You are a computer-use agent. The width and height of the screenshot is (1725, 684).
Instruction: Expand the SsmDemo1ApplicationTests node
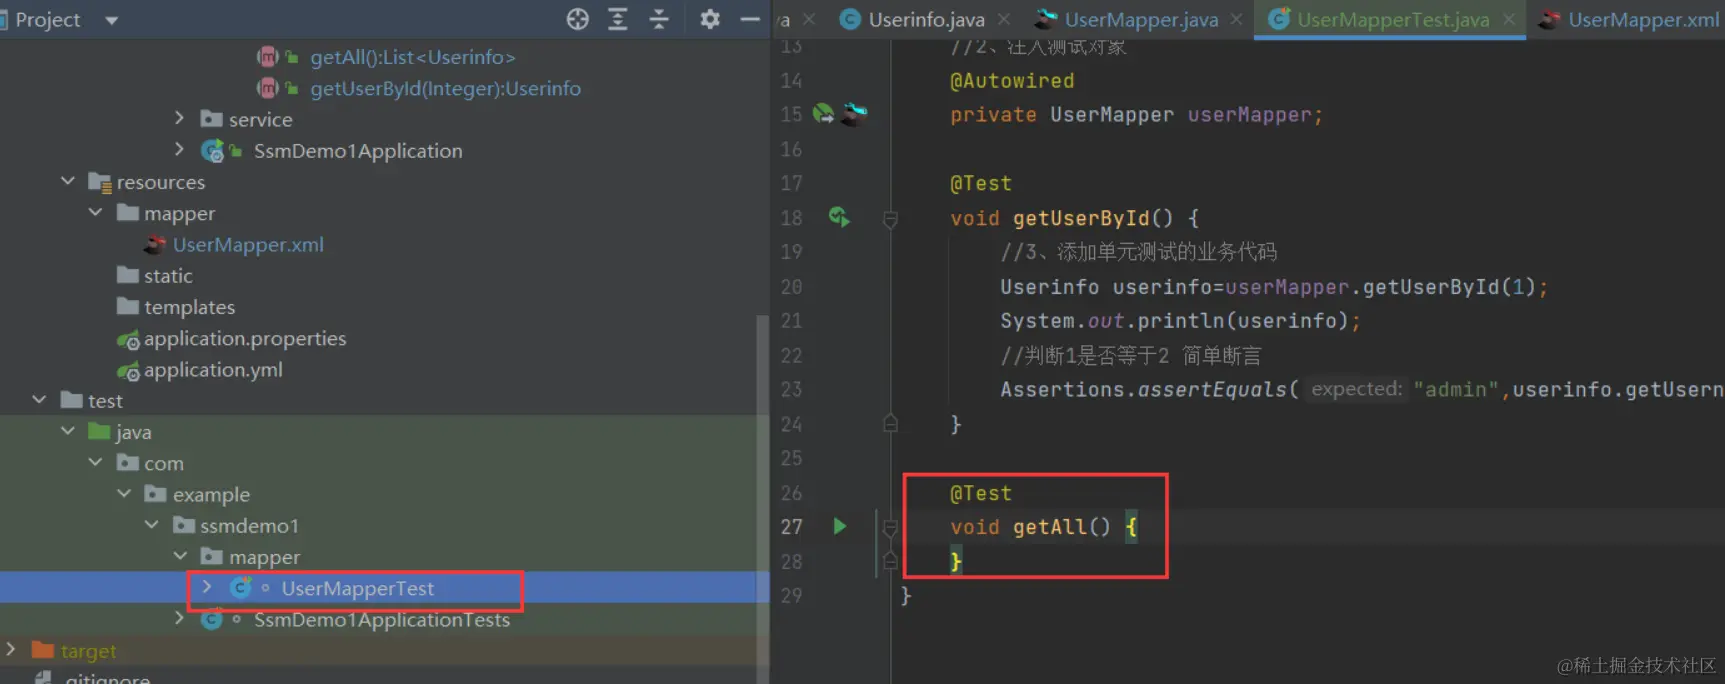click(179, 618)
